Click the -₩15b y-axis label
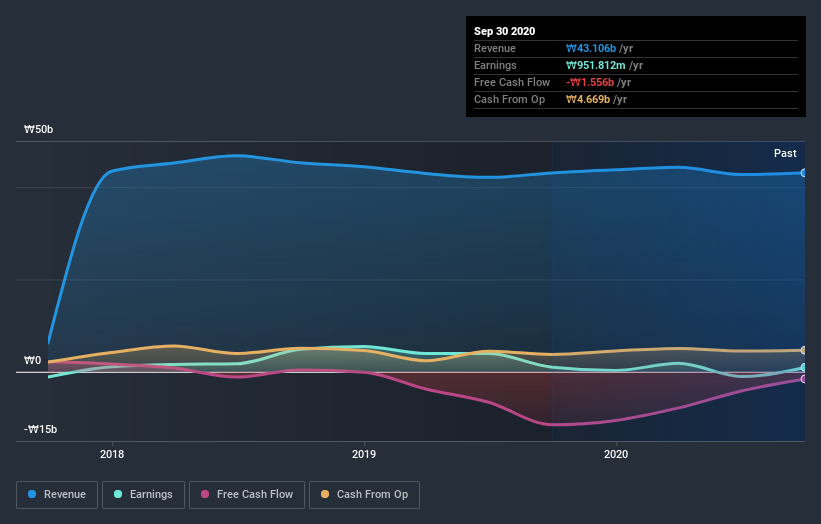Screen dimensions: 821x524 click(x=40, y=429)
